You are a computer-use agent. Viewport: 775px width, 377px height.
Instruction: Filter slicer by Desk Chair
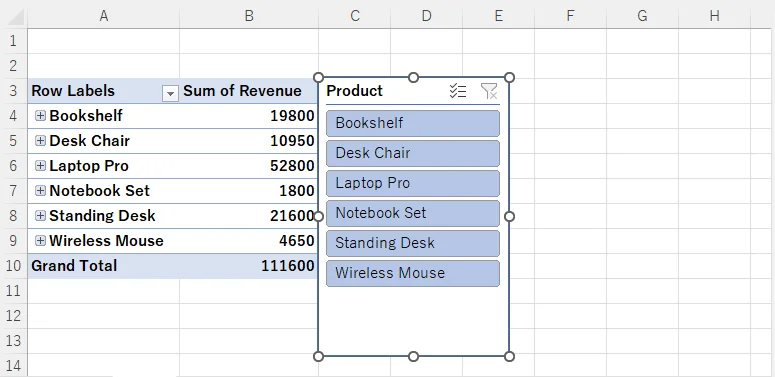pyautogui.click(x=413, y=153)
